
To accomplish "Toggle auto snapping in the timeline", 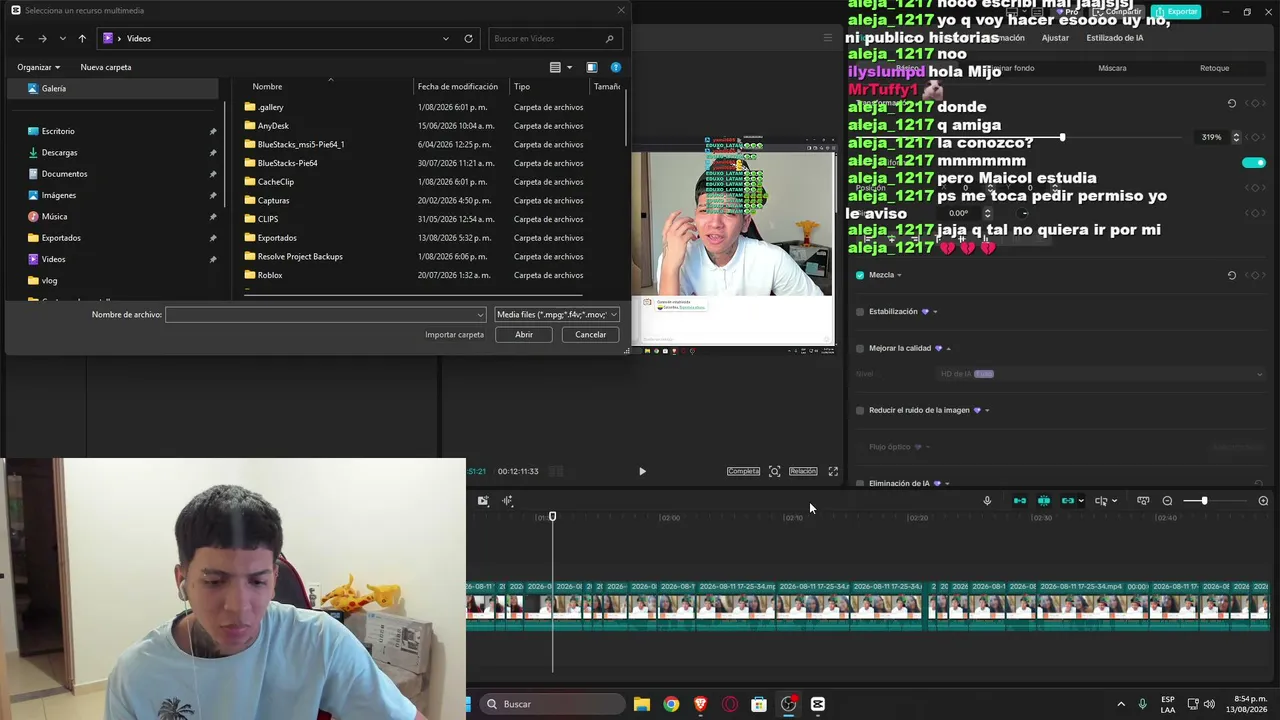I will [1044, 501].
